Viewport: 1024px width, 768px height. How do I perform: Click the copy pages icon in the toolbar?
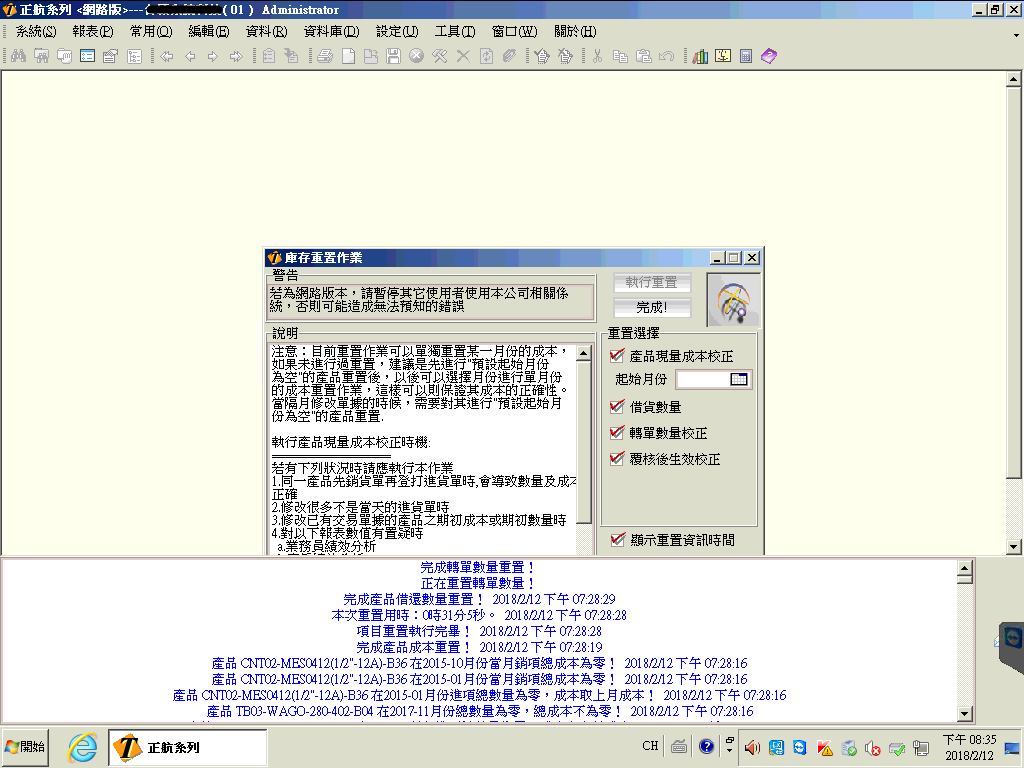click(620, 56)
